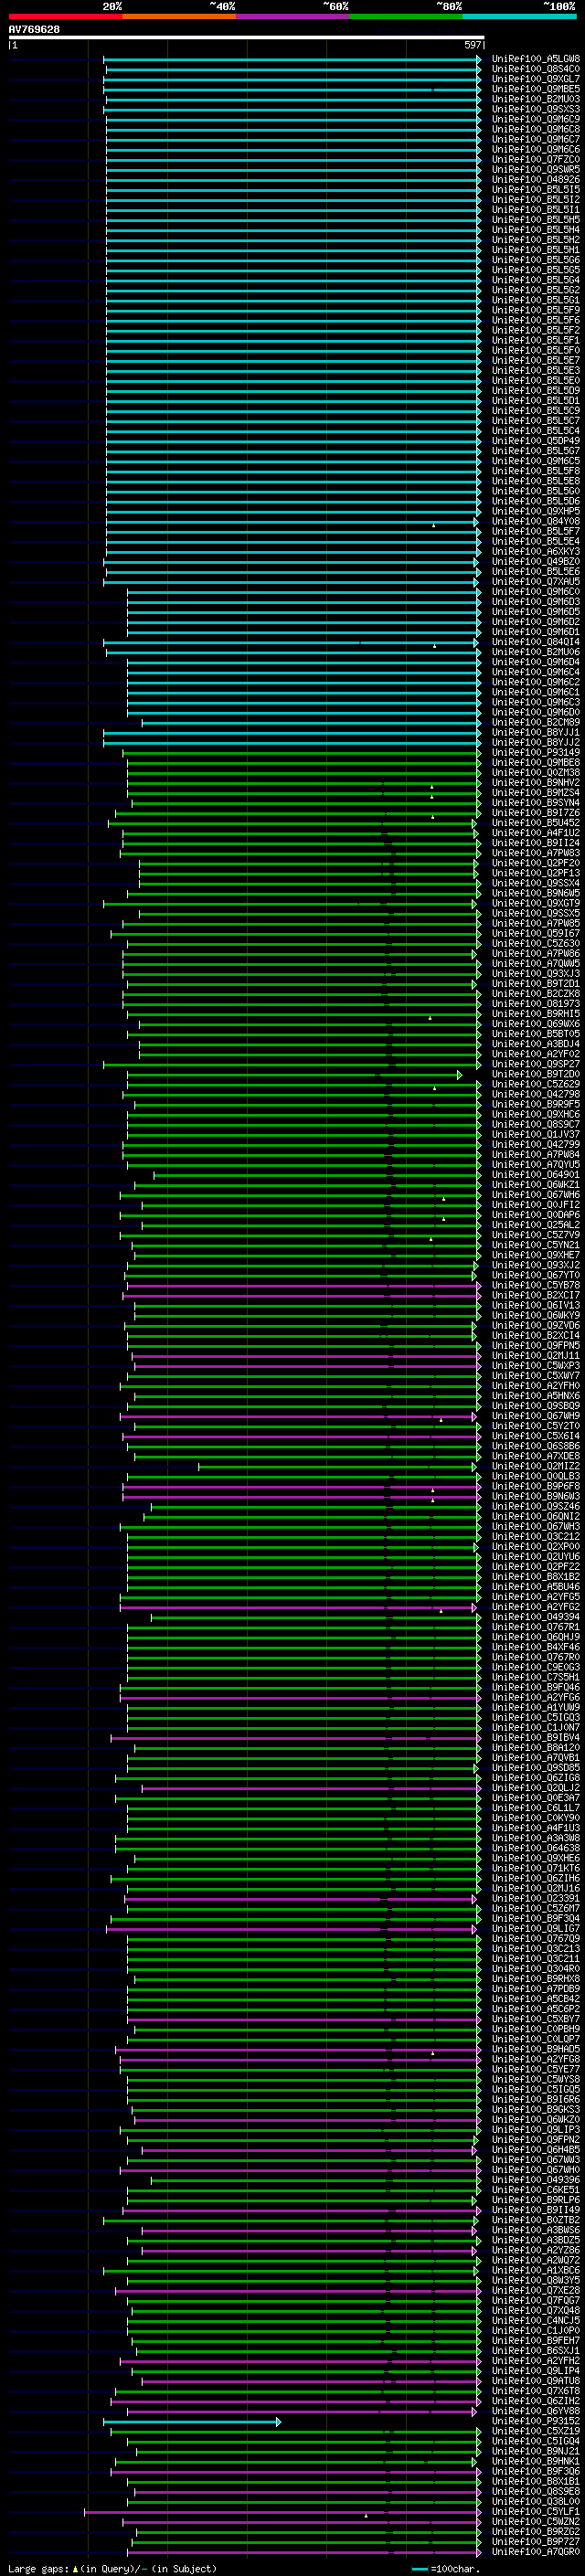Select hit UniRef100_B5L5E7
Image resolution: width=585 pixels, height=2576 pixels.
536,360
